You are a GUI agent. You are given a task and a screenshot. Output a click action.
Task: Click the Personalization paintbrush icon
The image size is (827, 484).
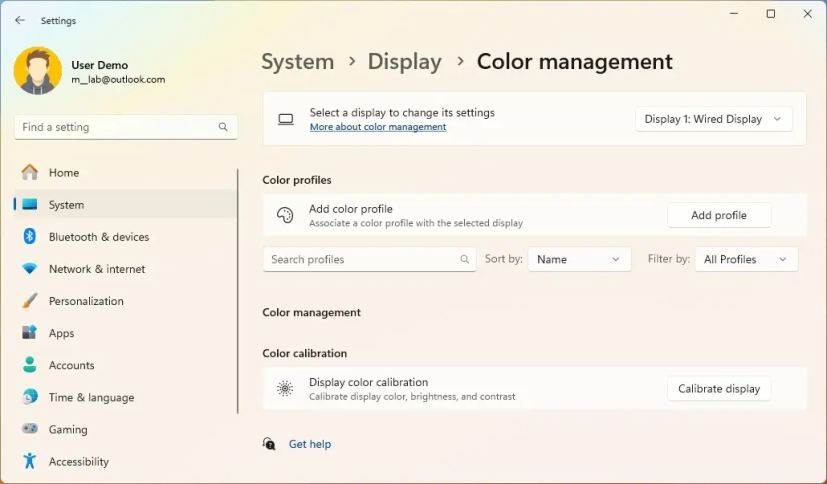point(30,301)
